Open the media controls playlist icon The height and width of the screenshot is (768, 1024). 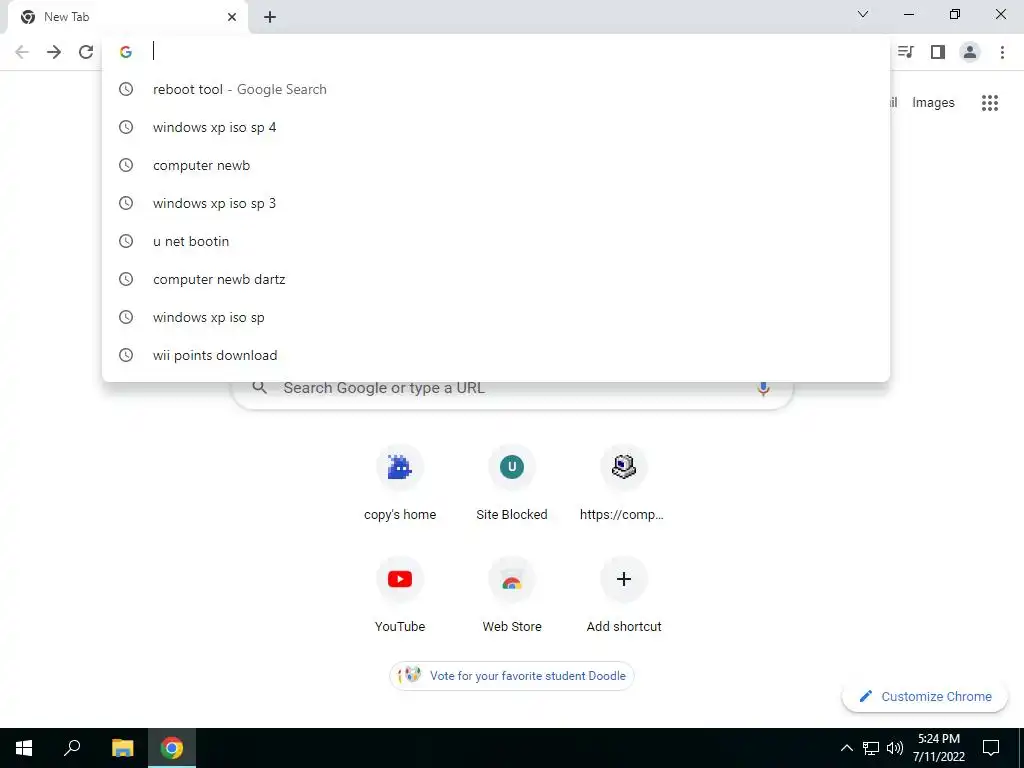click(x=906, y=52)
